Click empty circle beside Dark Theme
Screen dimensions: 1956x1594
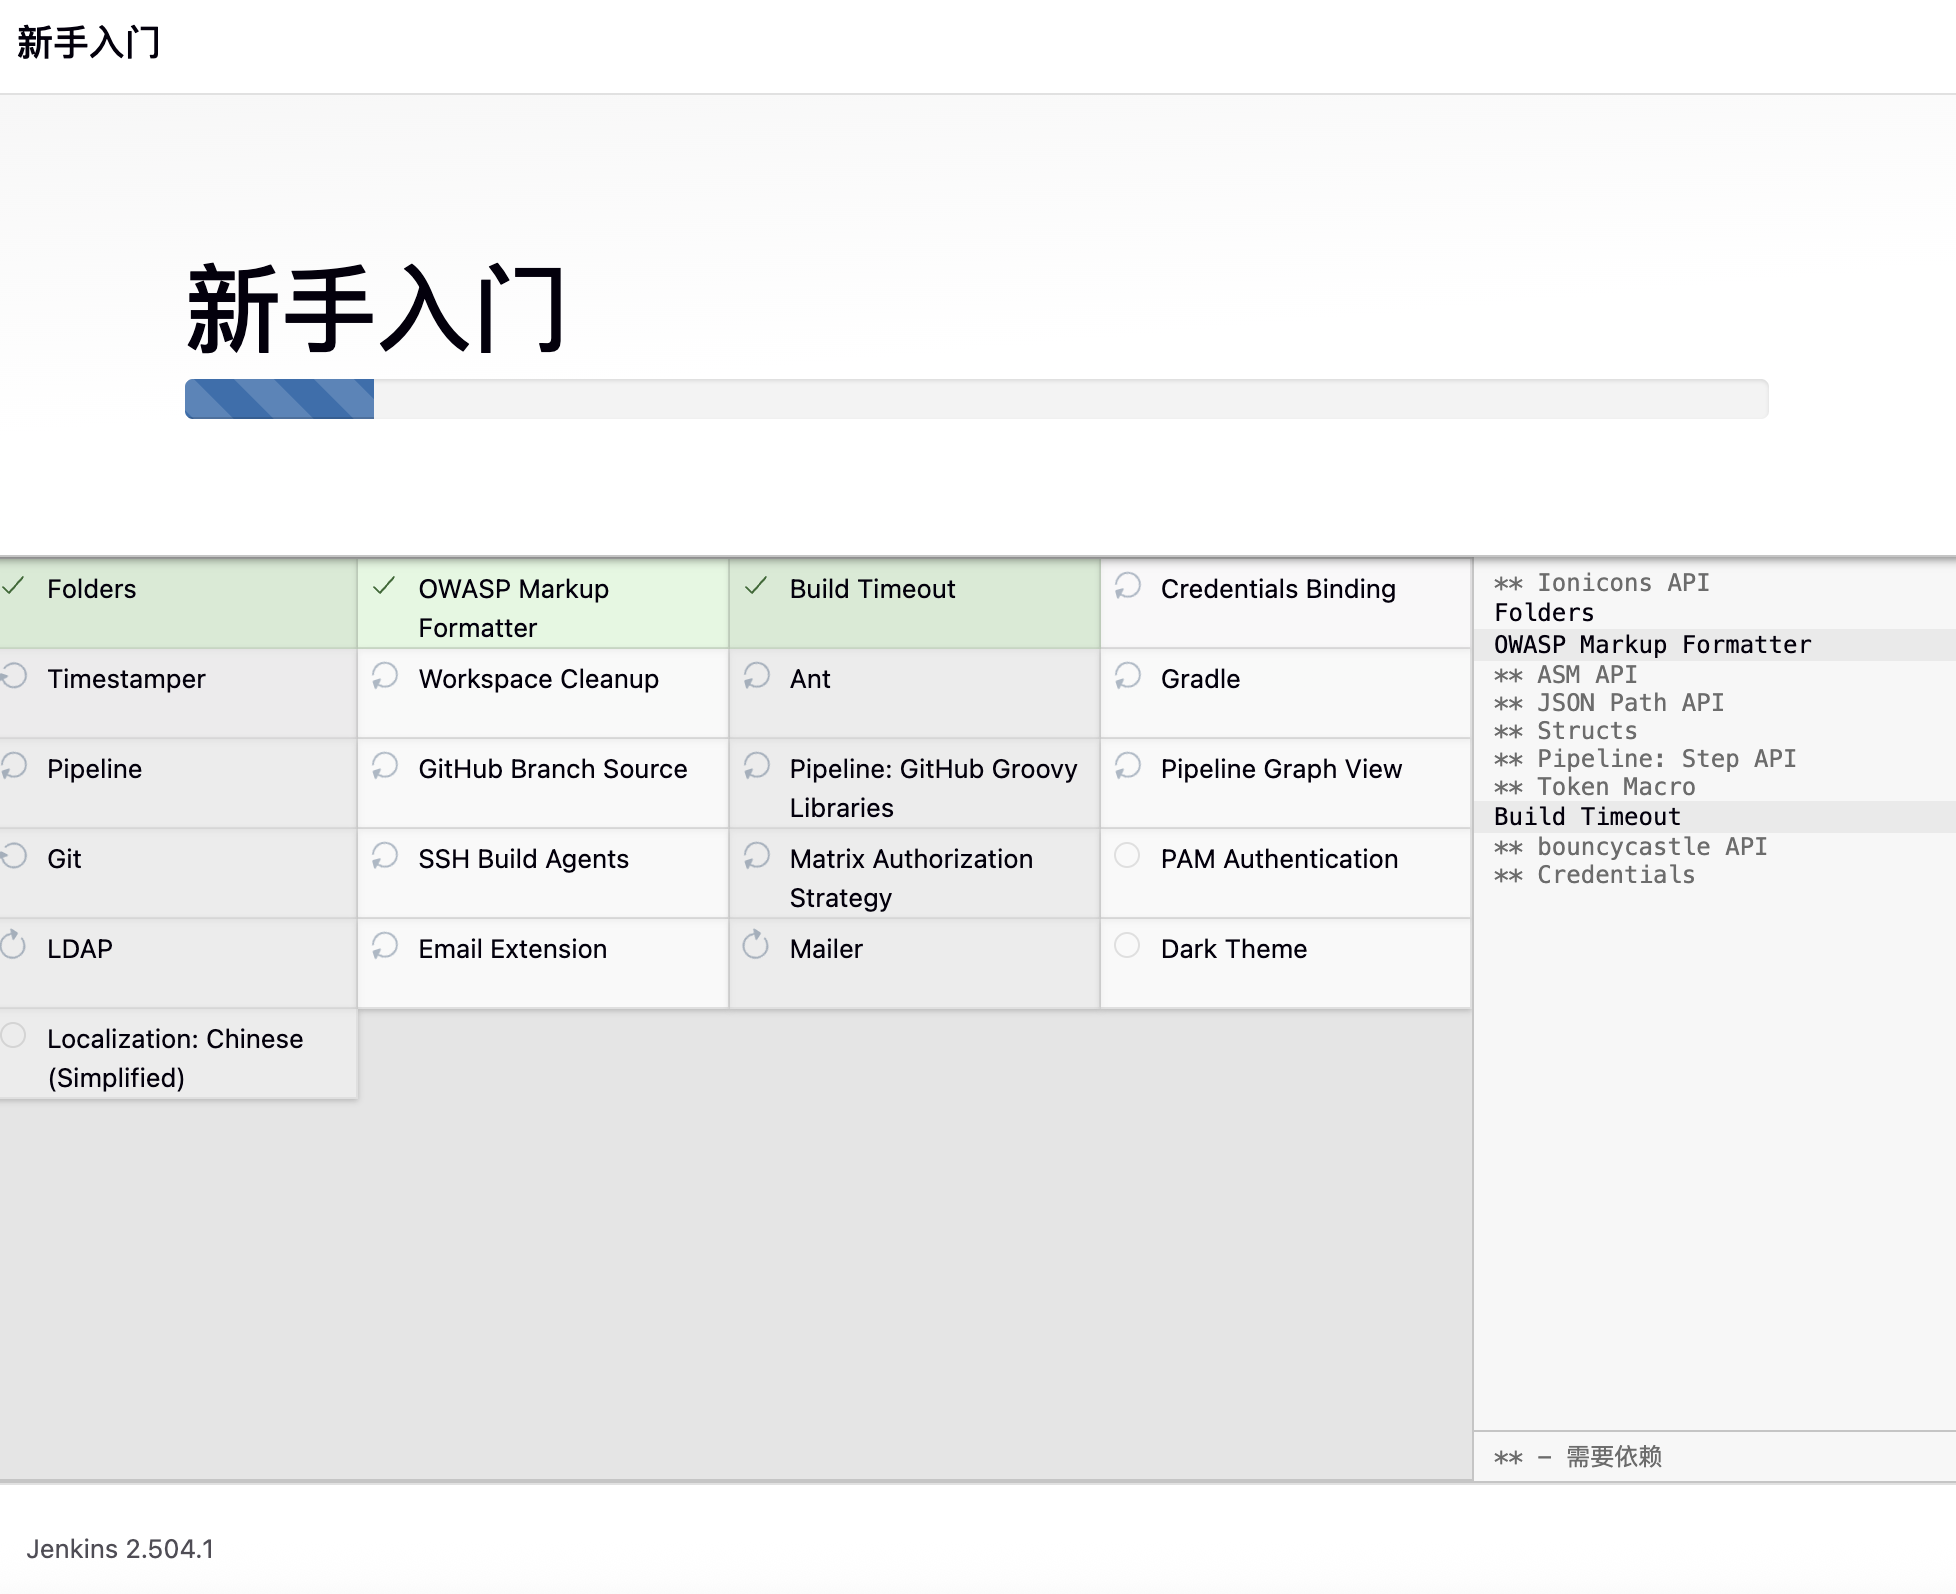click(1127, 945)
